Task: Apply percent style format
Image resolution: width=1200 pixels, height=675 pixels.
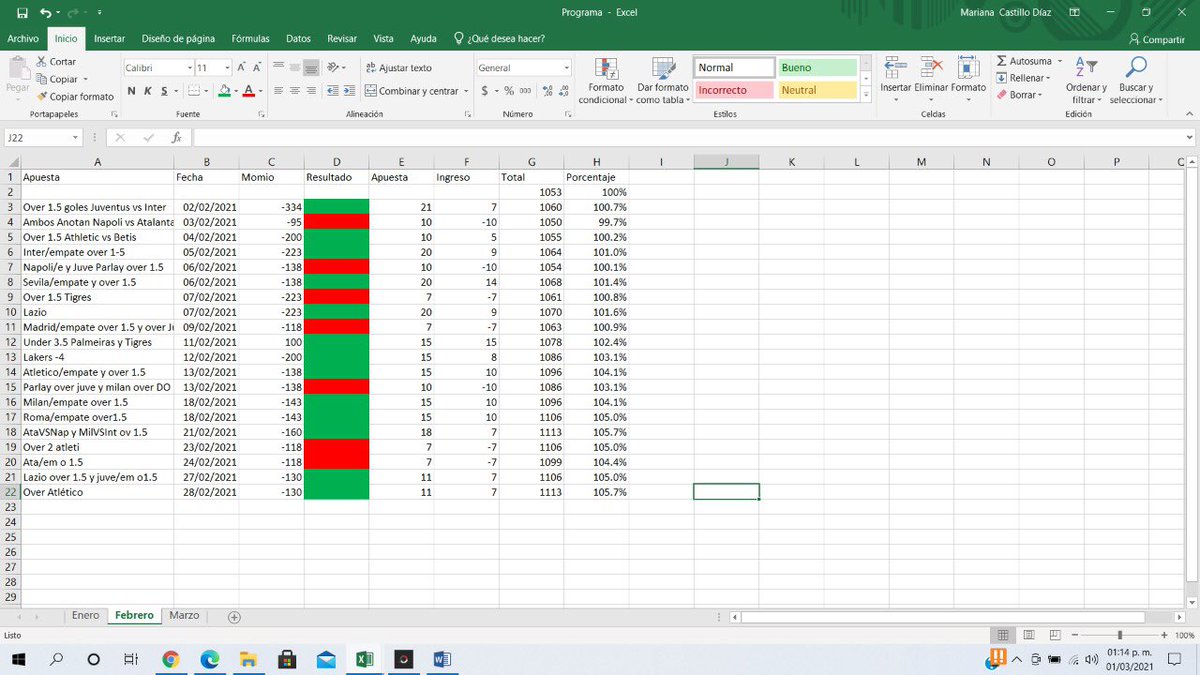Action: [509, 91]
